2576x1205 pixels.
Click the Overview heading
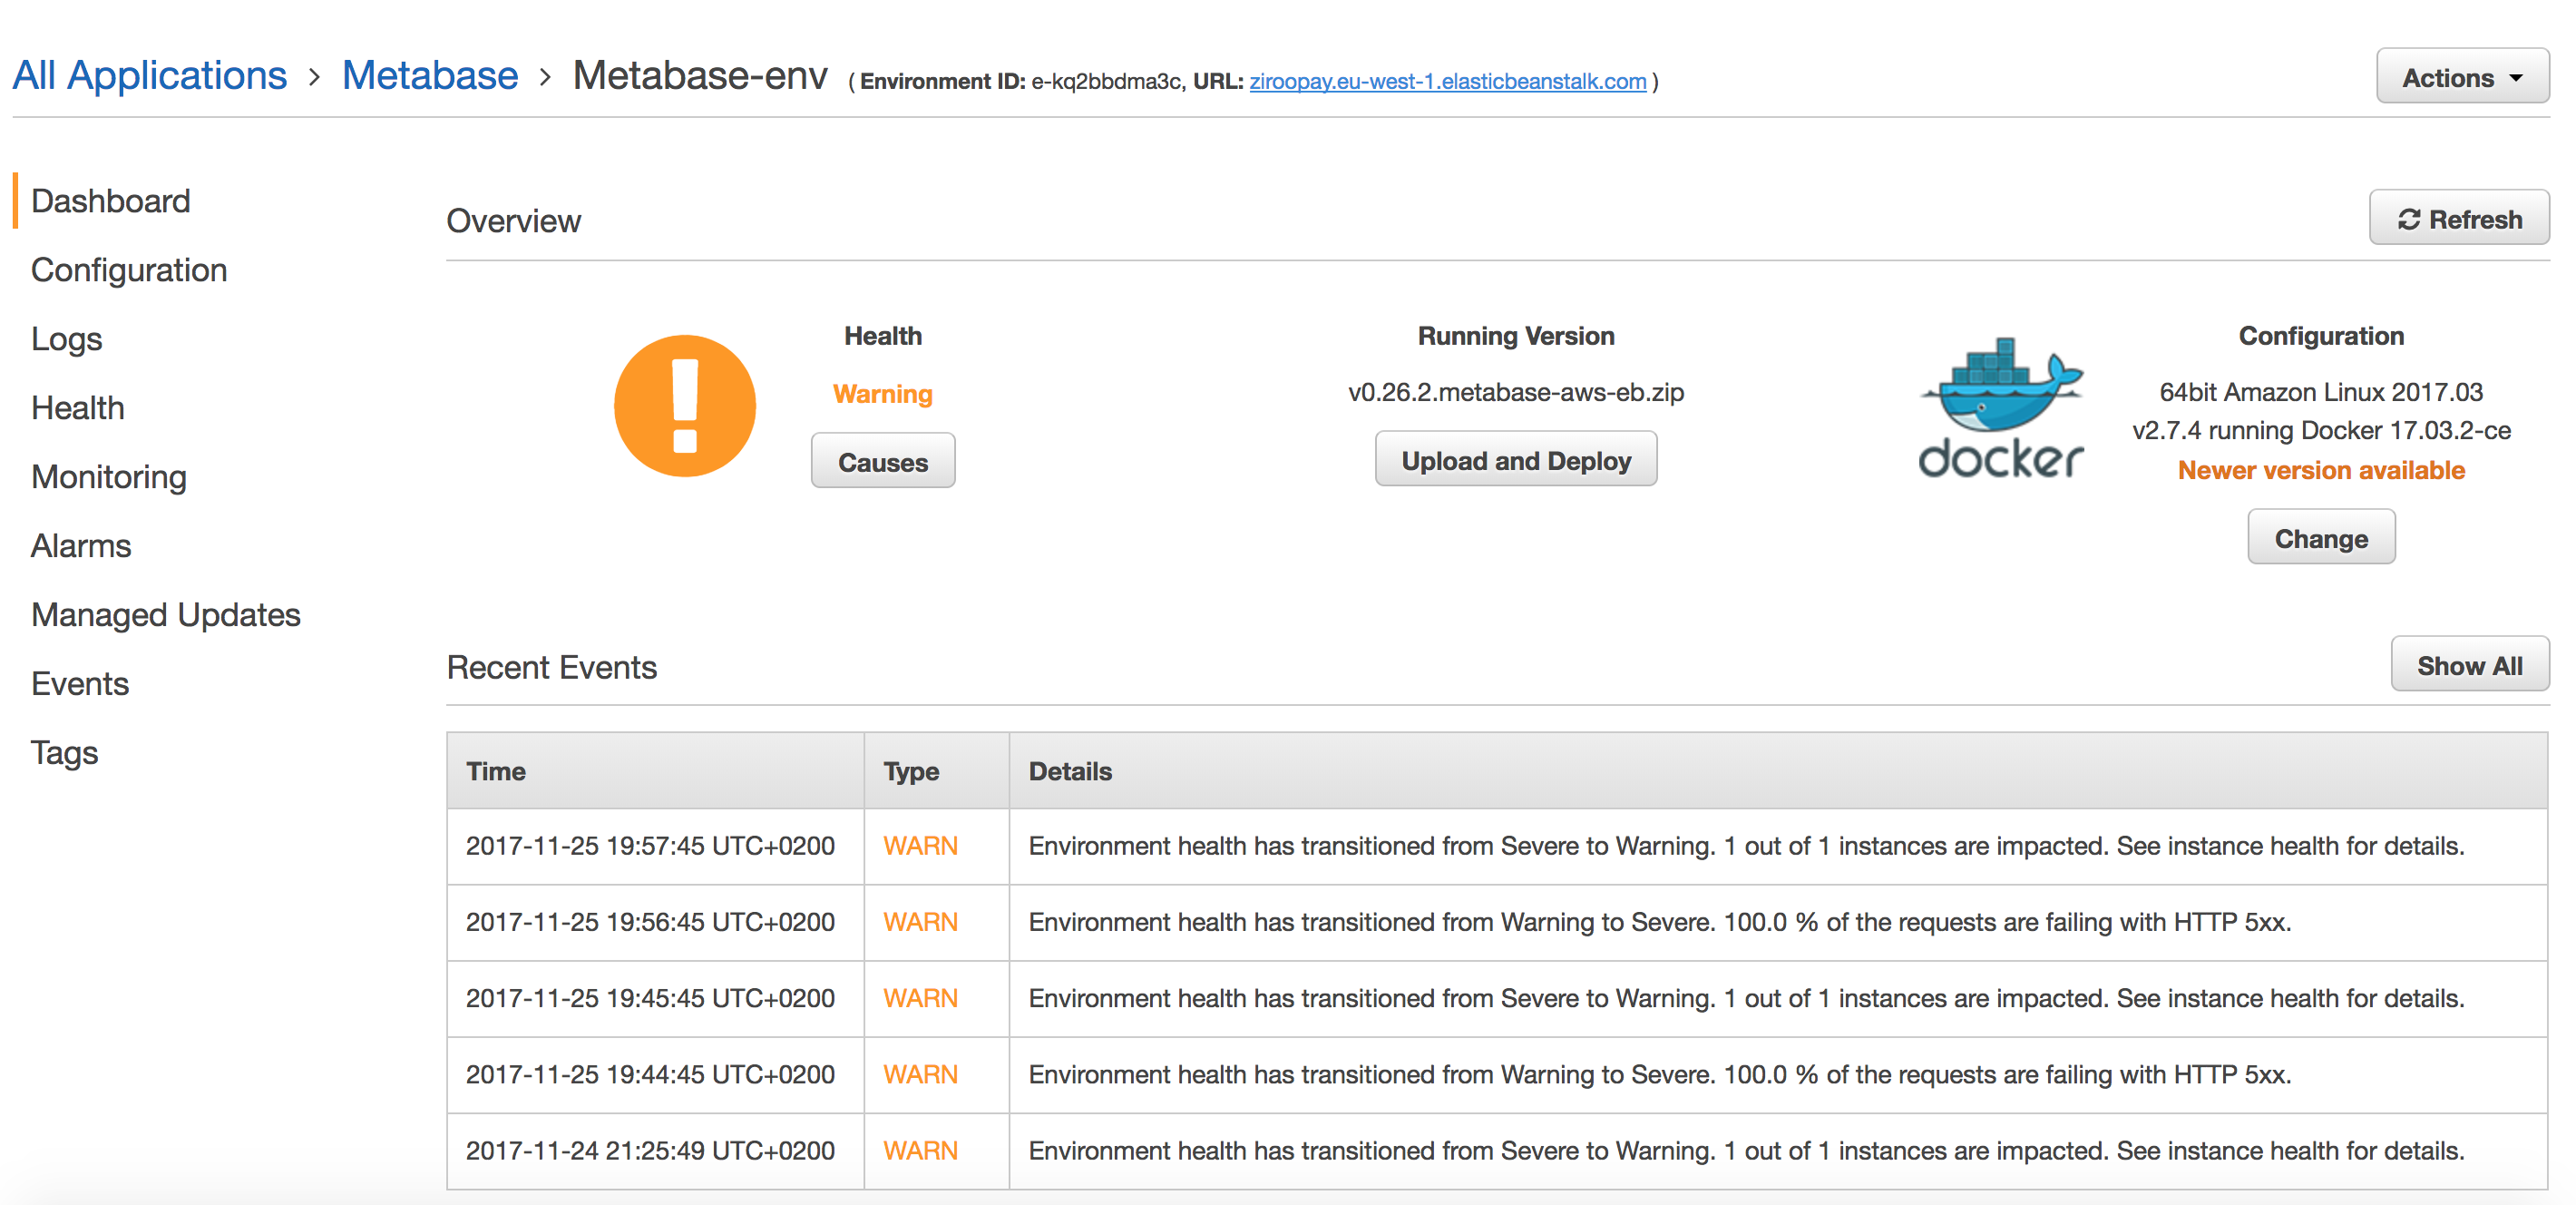[x=513, y=221]
